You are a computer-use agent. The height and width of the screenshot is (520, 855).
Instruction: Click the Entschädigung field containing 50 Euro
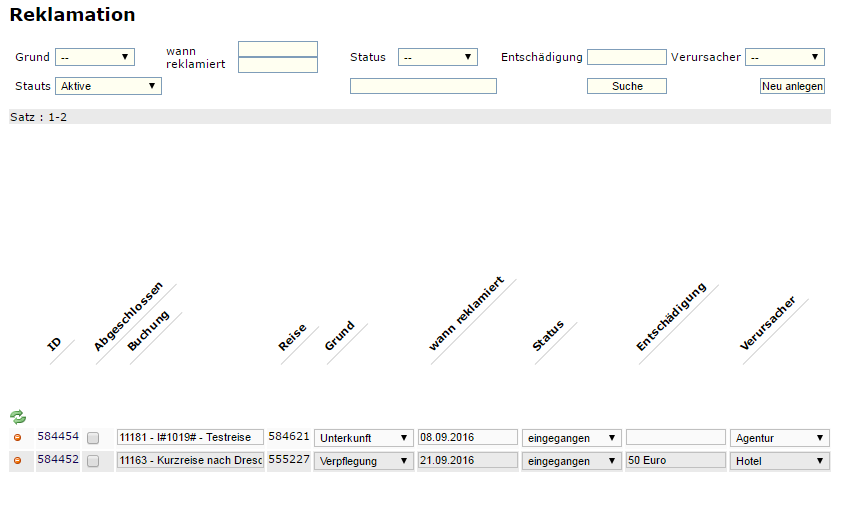pyautogui.click(x=675, y=461)
